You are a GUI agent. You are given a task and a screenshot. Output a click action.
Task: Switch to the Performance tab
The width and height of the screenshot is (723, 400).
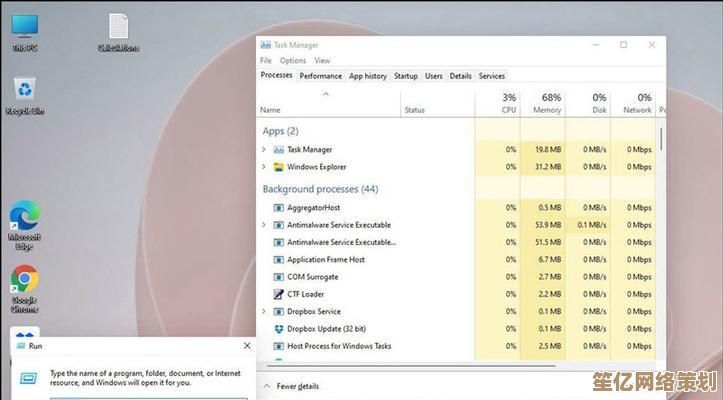(320, 76)
